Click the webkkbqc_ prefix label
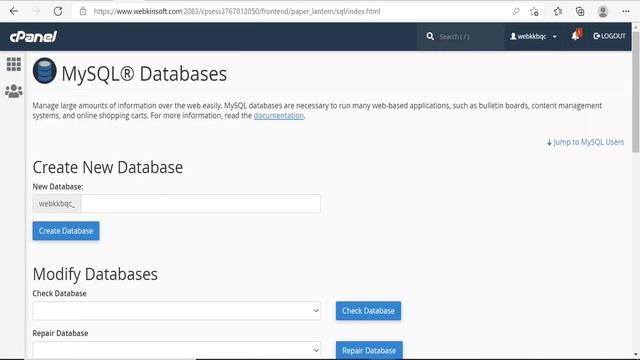Image resolution: width=640 pixels, height=360 pixels. coord(57,203)
